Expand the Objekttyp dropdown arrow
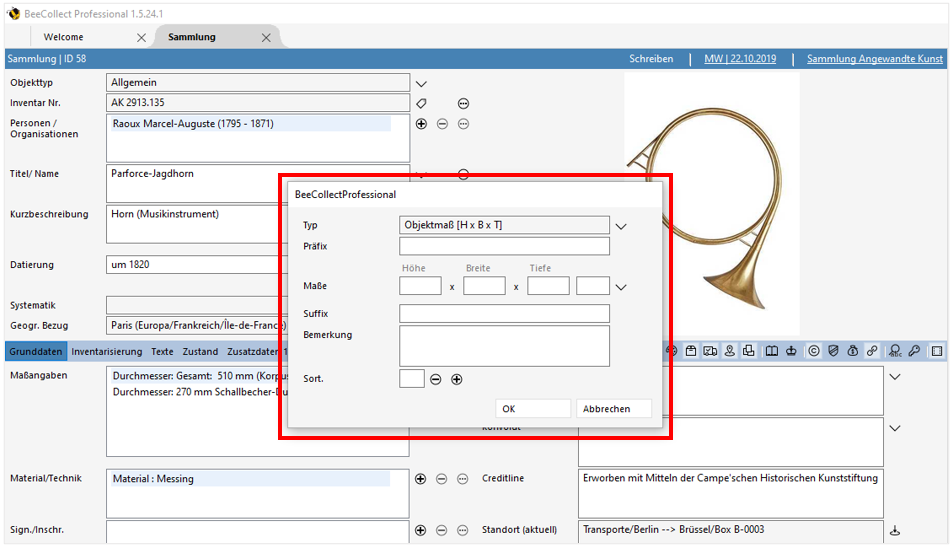 421,83
